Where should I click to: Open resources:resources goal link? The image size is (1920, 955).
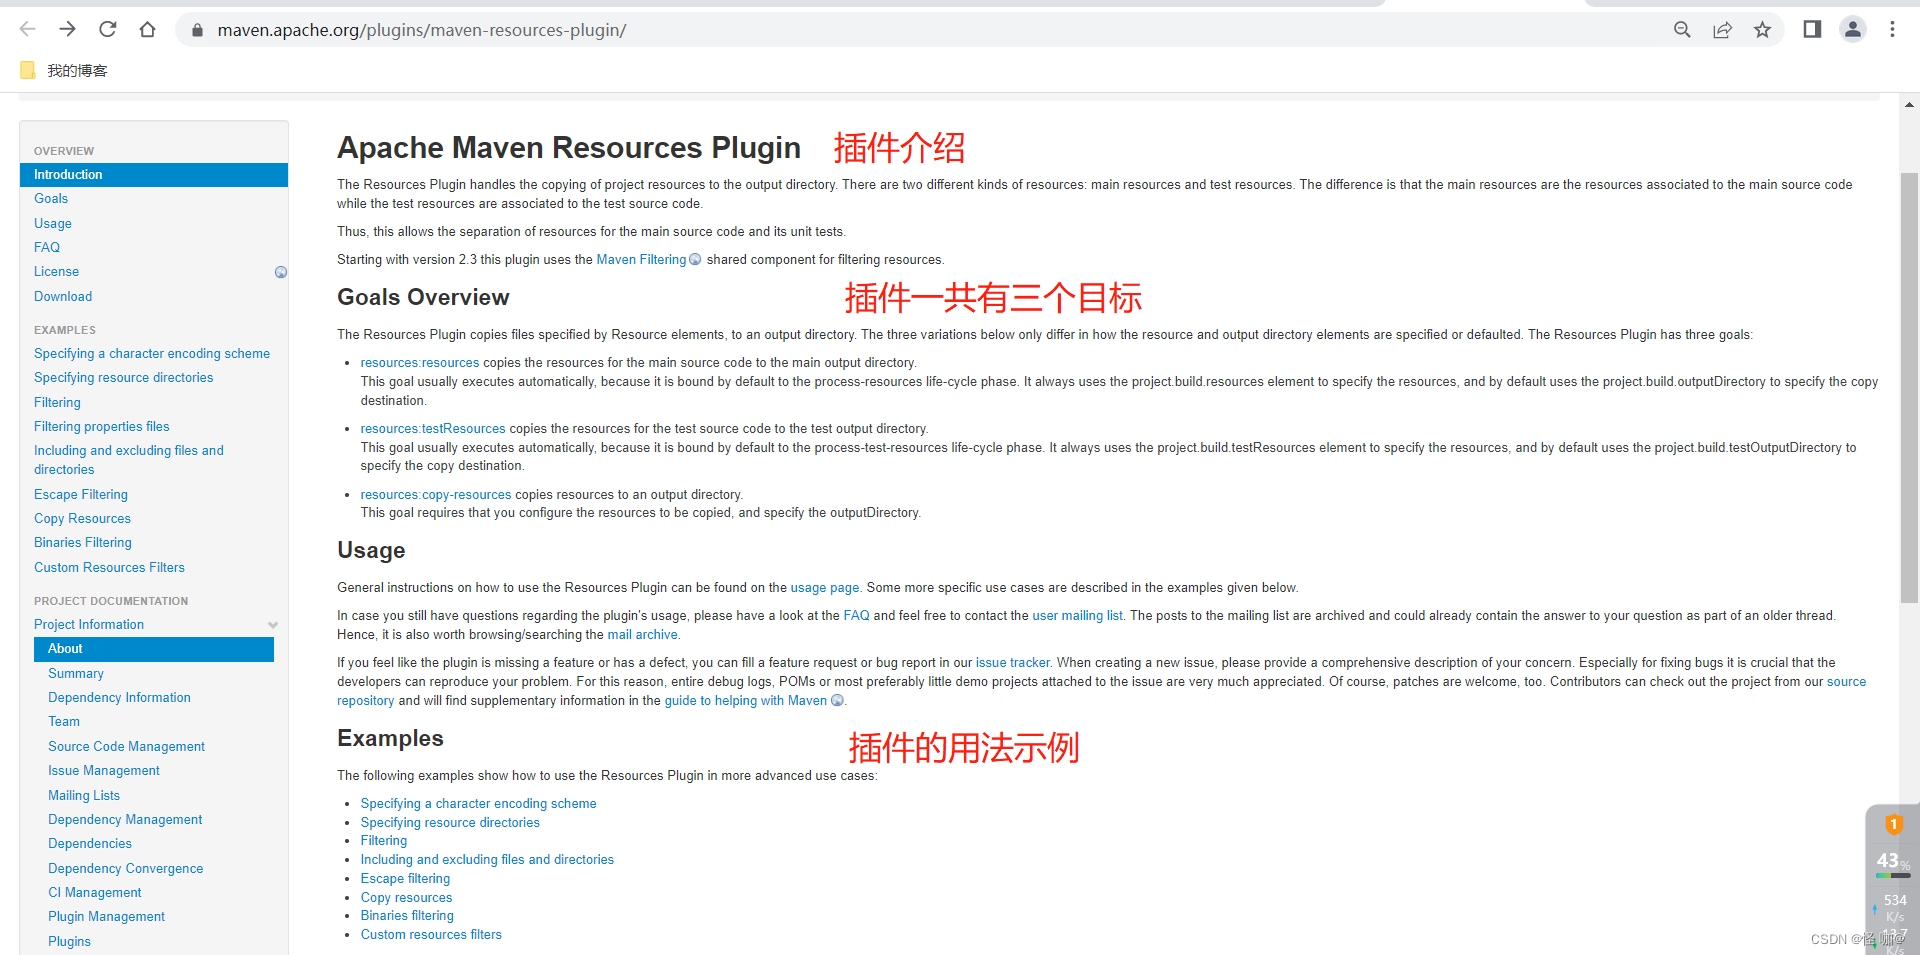[420, 363]
